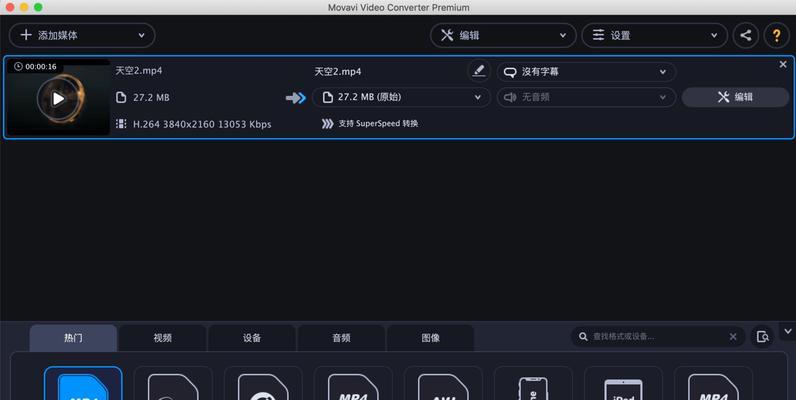Open the 27.2 MB (原始) output size dropdown

point(401,97)
